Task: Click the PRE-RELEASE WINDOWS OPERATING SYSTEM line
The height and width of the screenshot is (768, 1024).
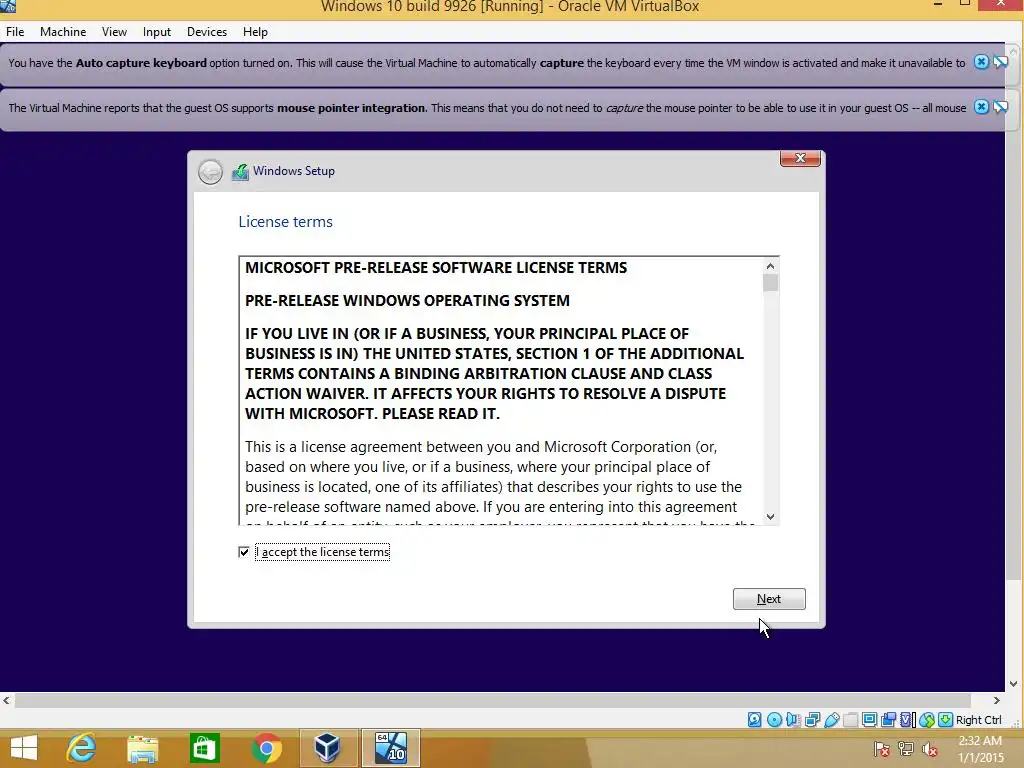Action: pyautogui.click(x=407, y=300)
